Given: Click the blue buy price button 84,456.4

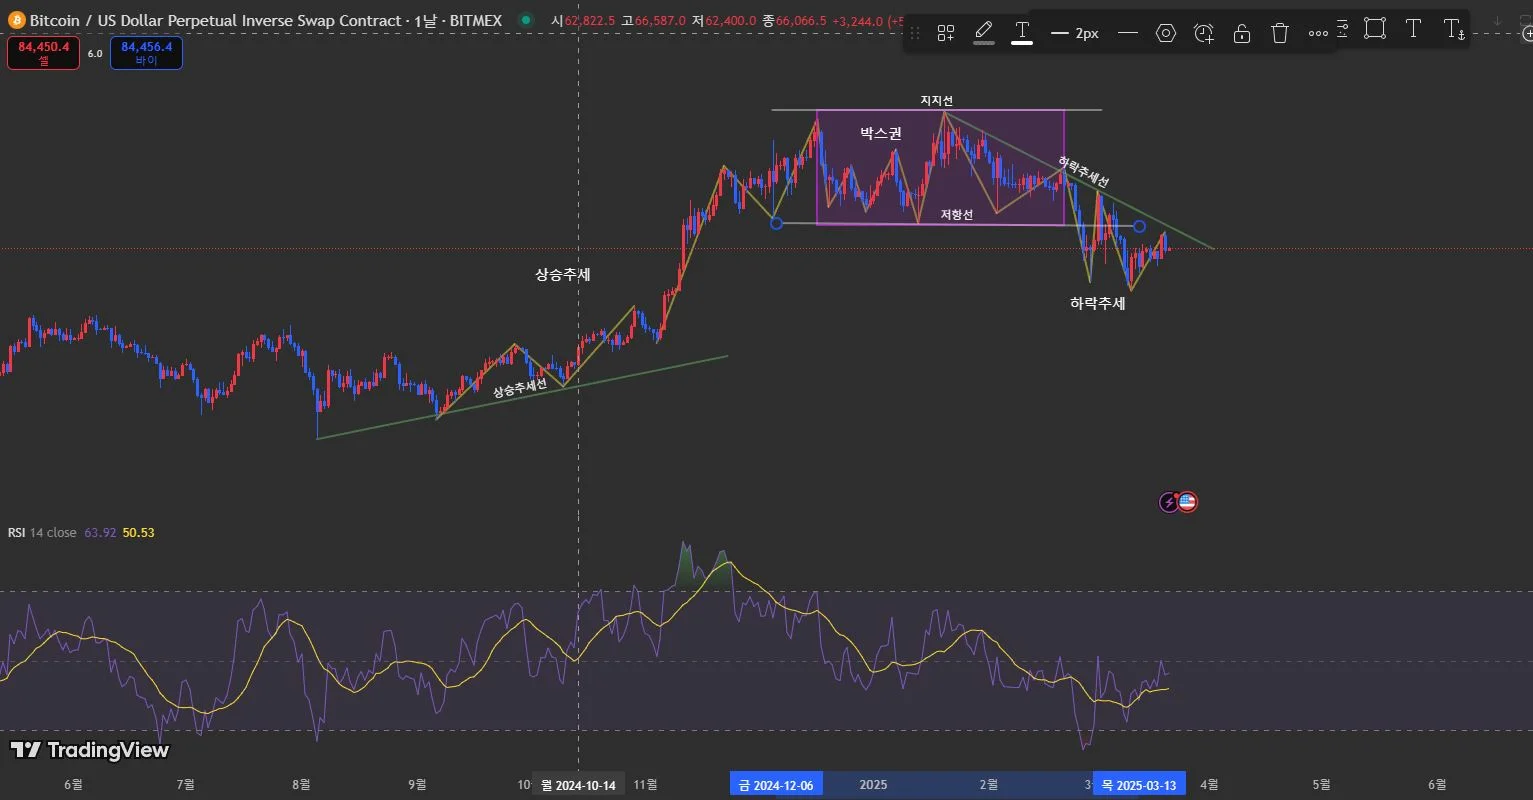Looking at the screenshot, I should 146,53.
